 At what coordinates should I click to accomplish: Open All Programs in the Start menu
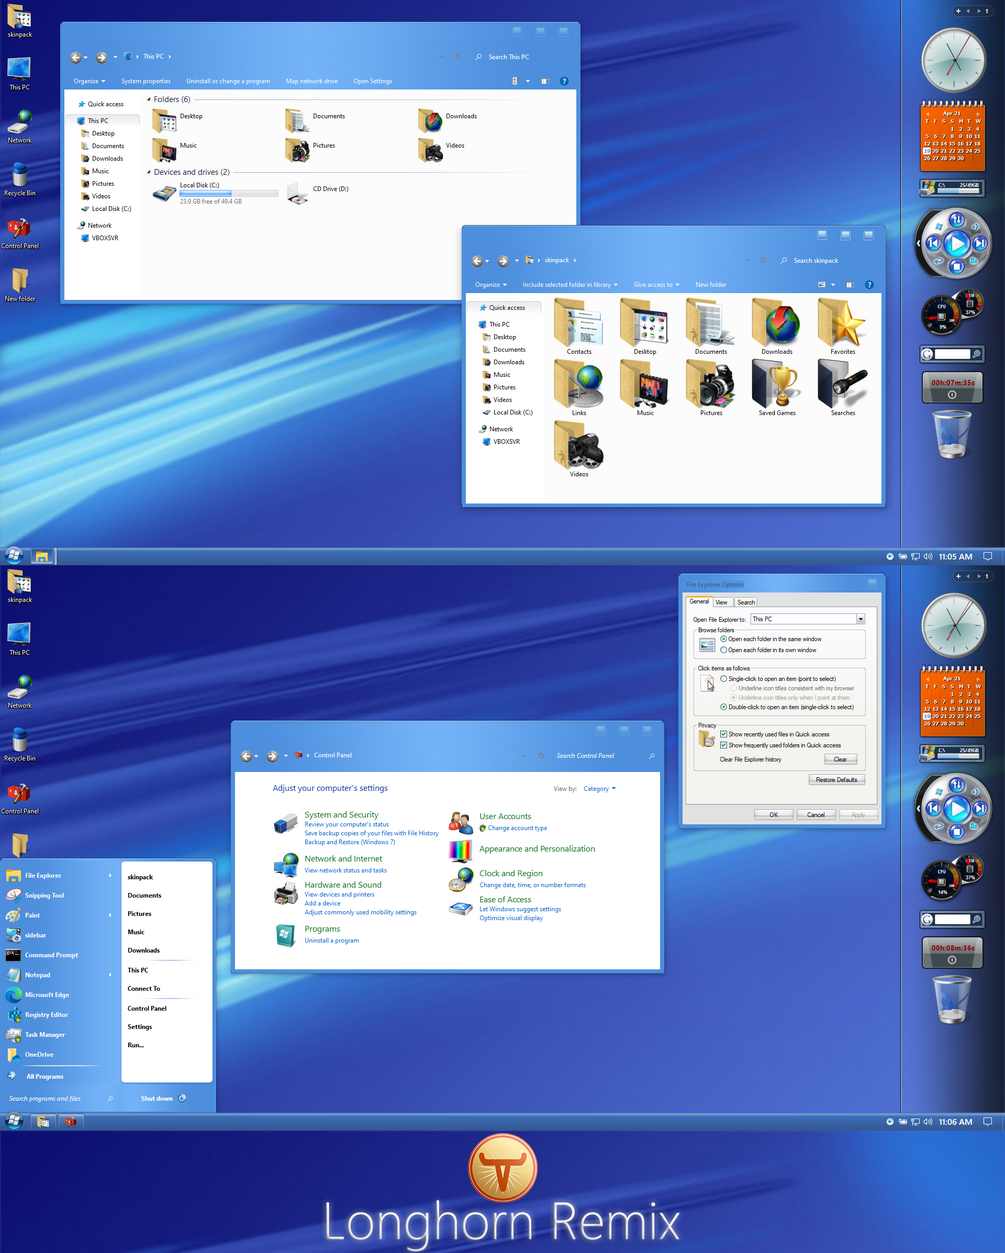click(45, 1076)
